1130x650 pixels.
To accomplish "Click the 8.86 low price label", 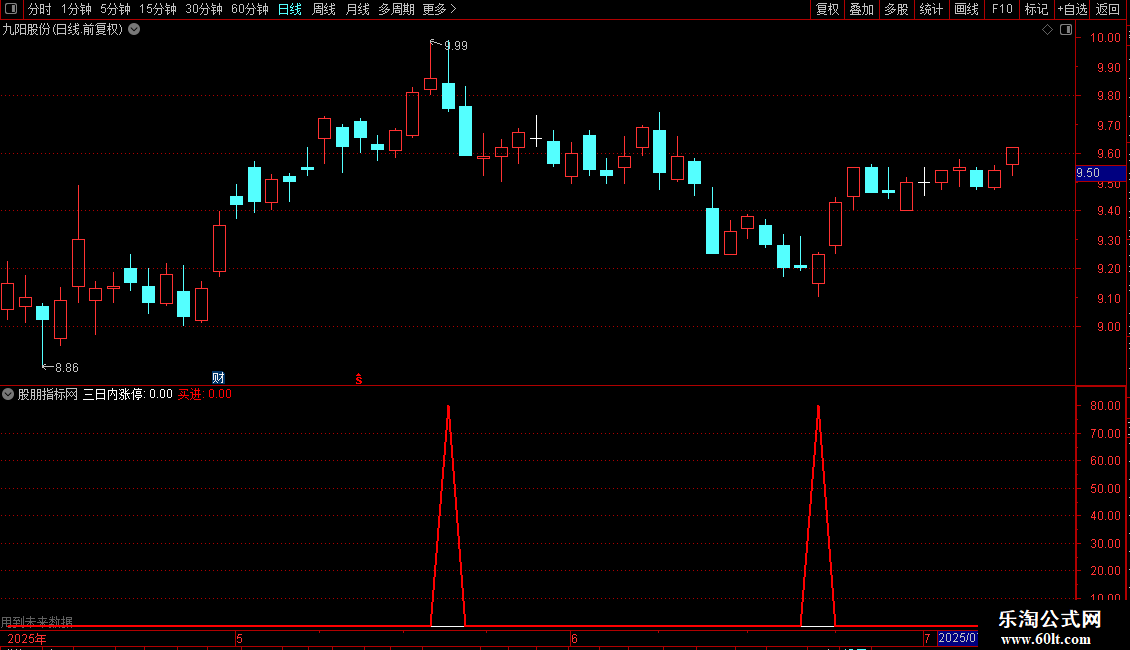I will (66, 368).
